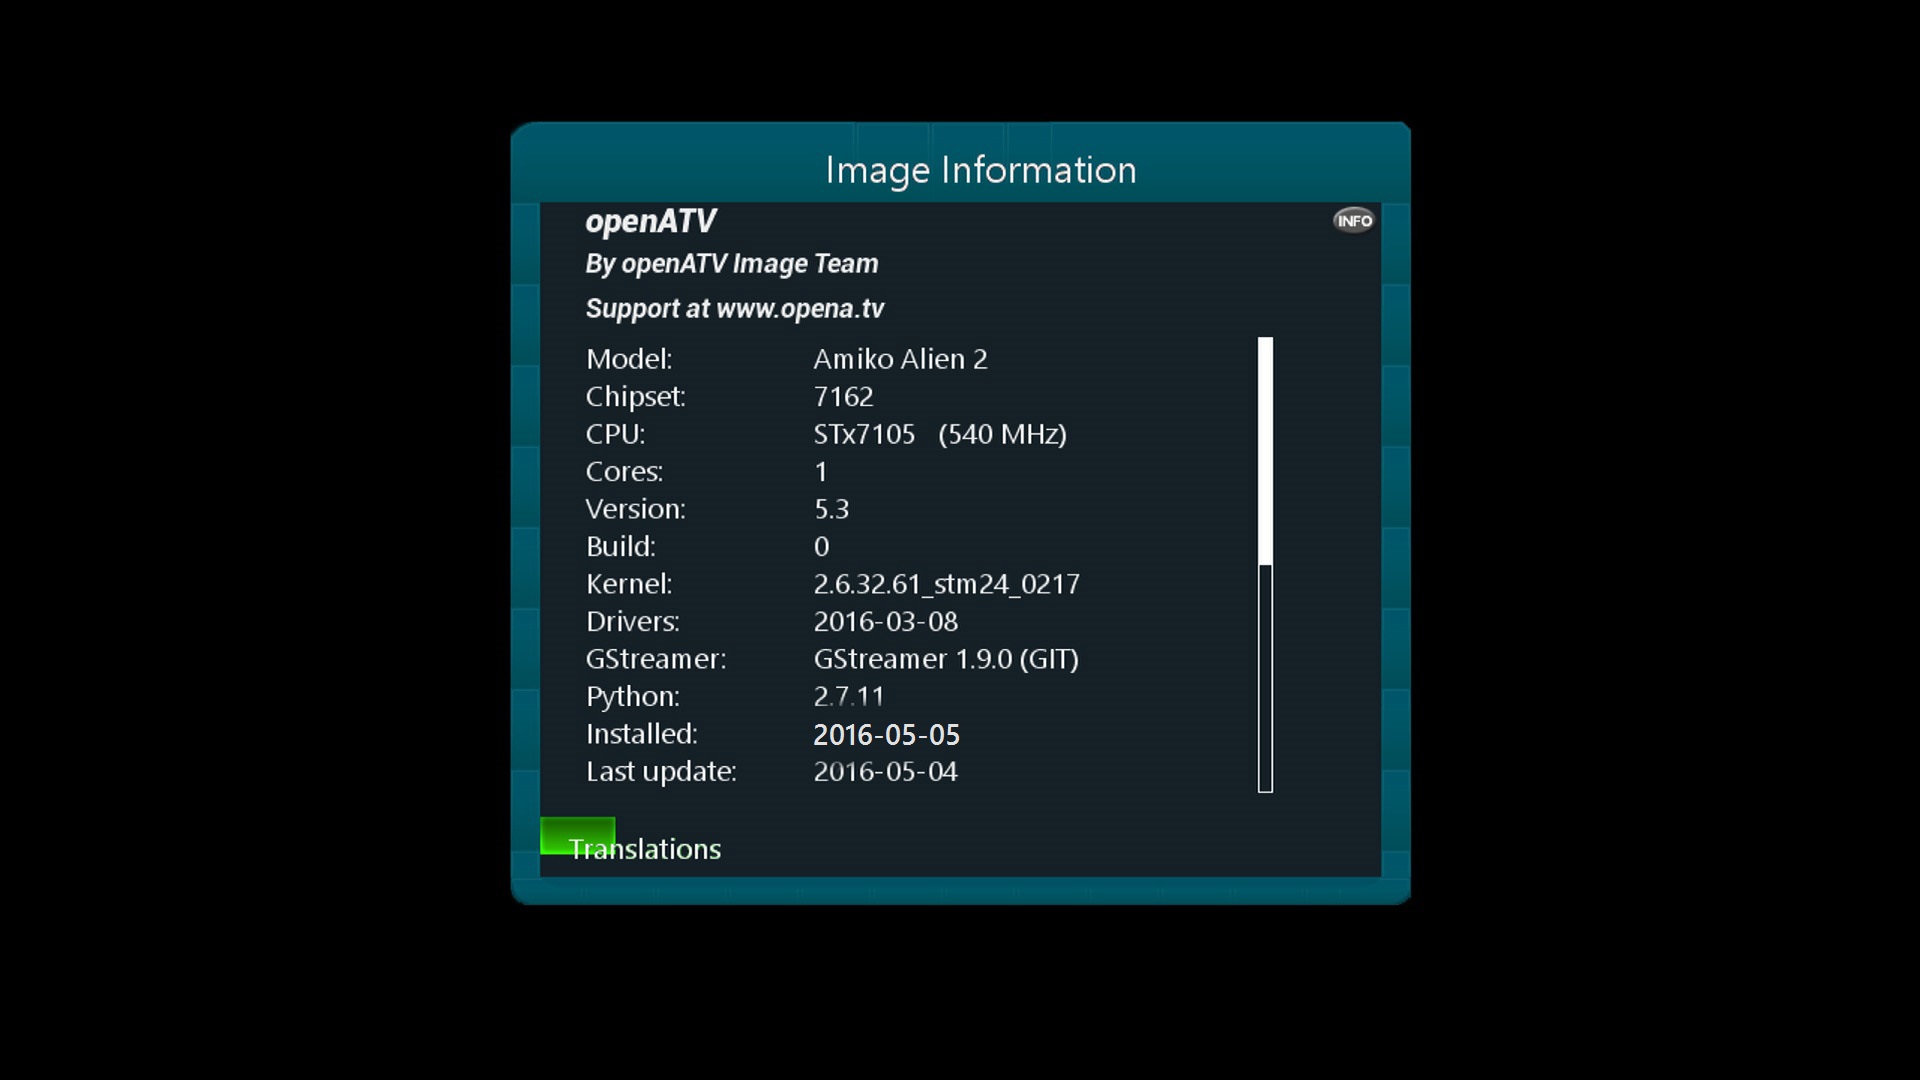
Task: Click 'GStreamer 1.9.0 (GIT)' value
Action: pyautogui.click(x=946, y=659)
